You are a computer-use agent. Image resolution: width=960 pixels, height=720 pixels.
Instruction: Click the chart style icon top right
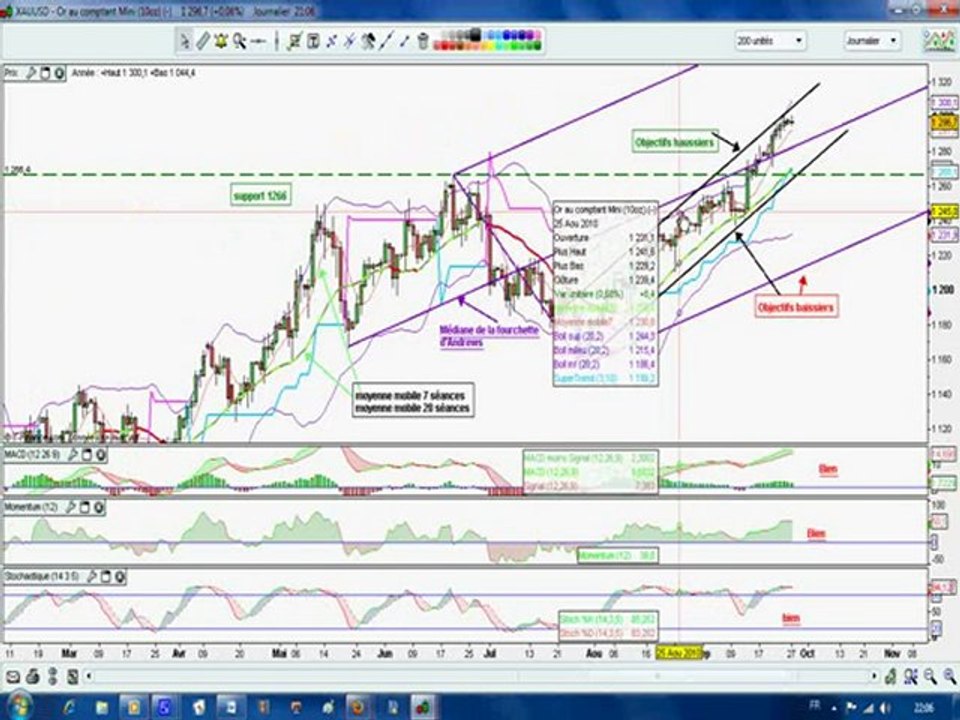pos(939,40)
